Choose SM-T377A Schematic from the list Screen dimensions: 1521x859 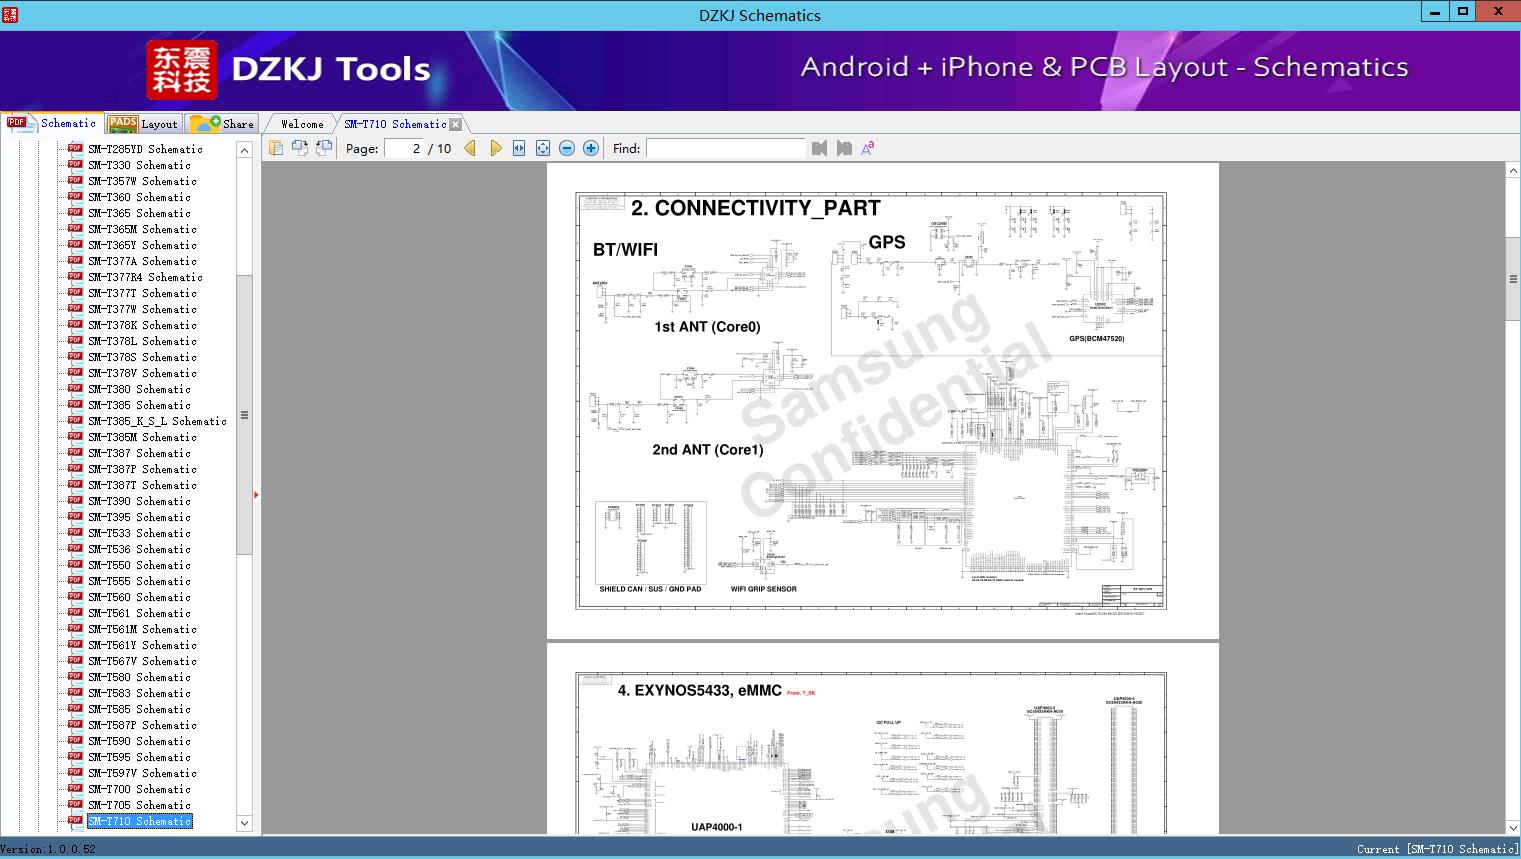pyautogui.click(x=142, y=261)
